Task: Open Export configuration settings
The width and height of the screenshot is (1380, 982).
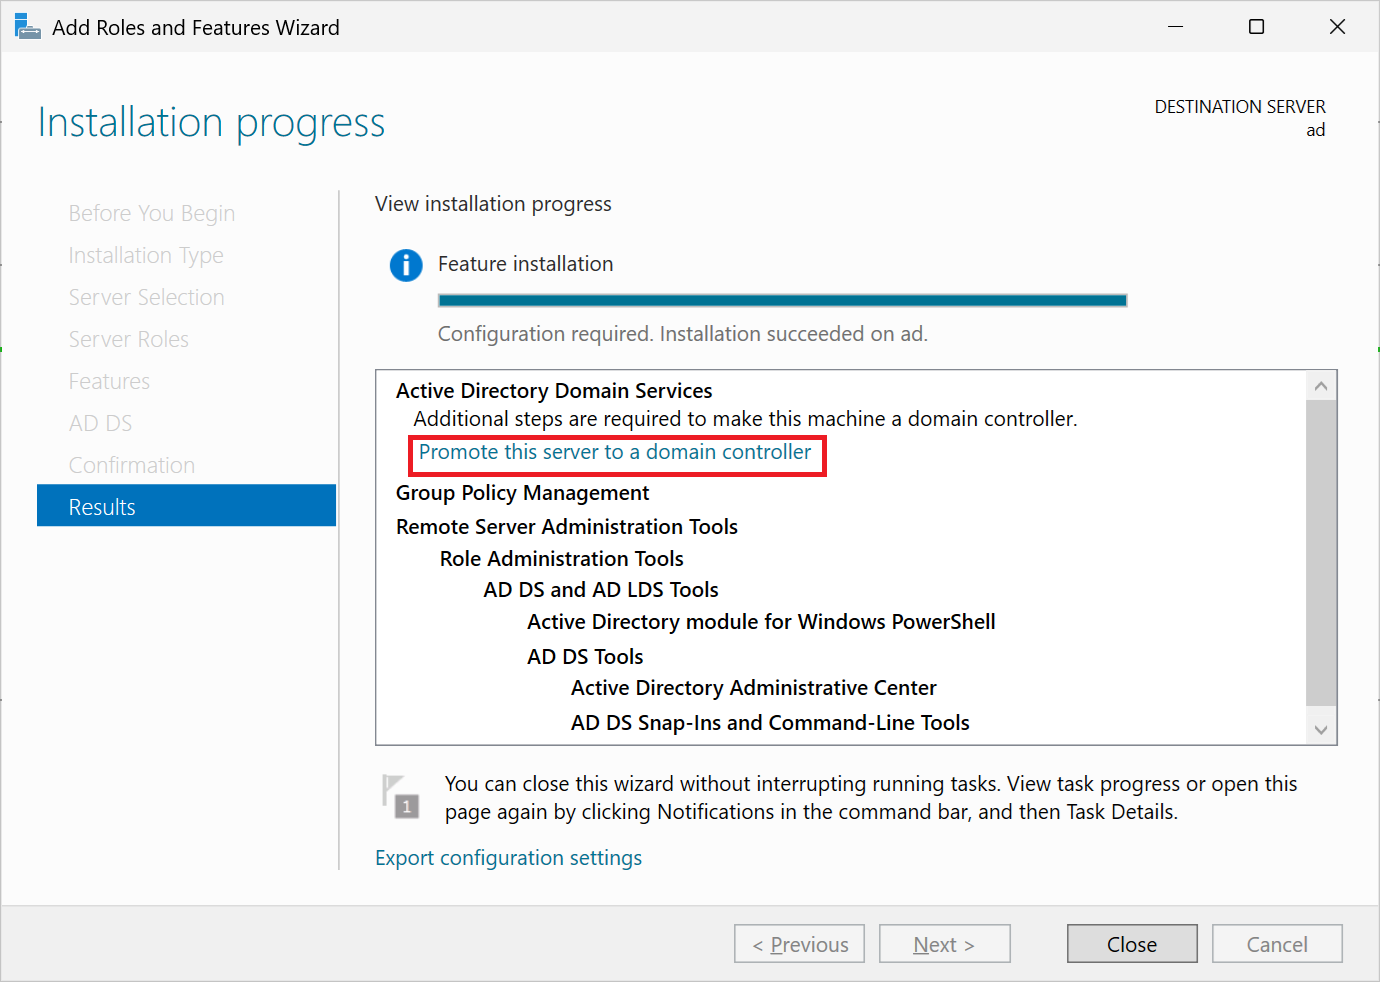Action: (x=508, y=857)
